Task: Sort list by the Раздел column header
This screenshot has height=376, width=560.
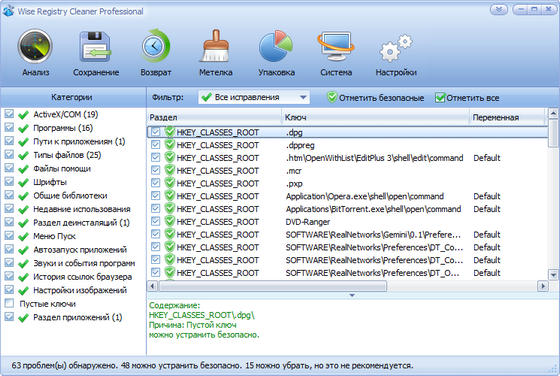Action: coord(214,117)
